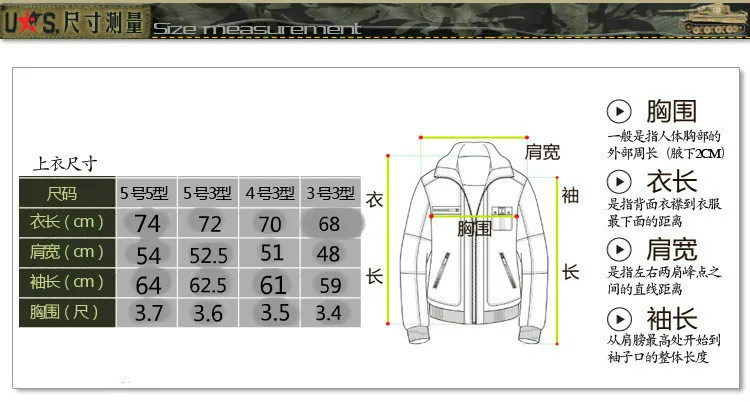750x402 pixels.
Task: Click the shoulder width value 54
Action: (x=148, y=256)
